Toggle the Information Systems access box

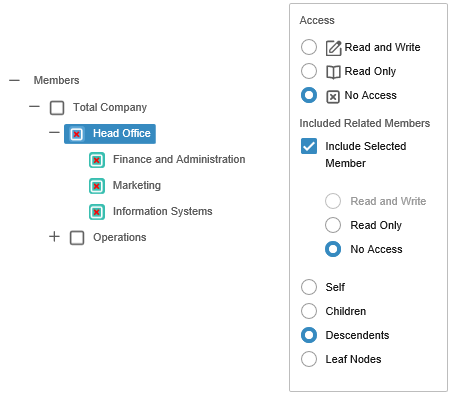point(97,212)
